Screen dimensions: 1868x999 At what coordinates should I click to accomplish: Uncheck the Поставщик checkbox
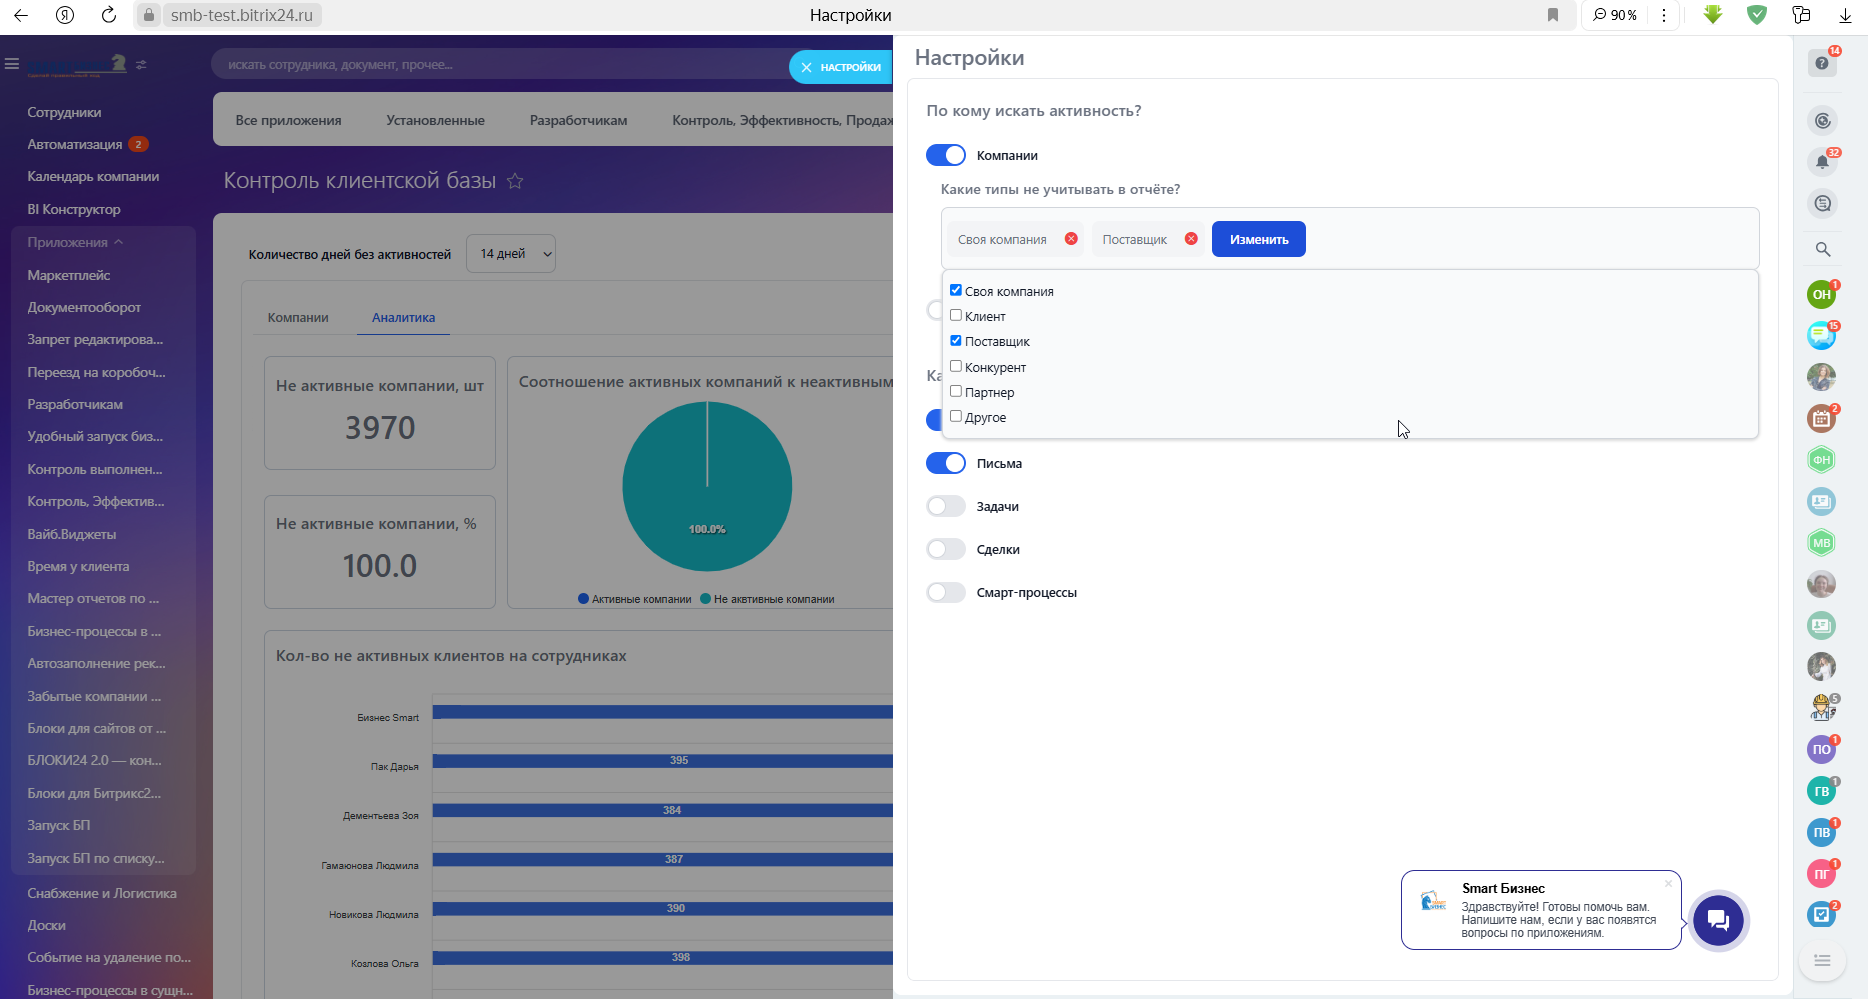(956, 341)
